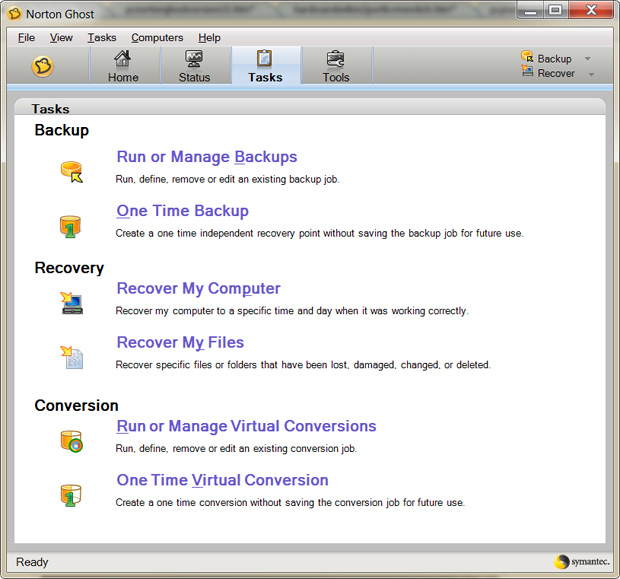
Task: Click the Tools toolbox icon
Action: click(x=335, y=59)
